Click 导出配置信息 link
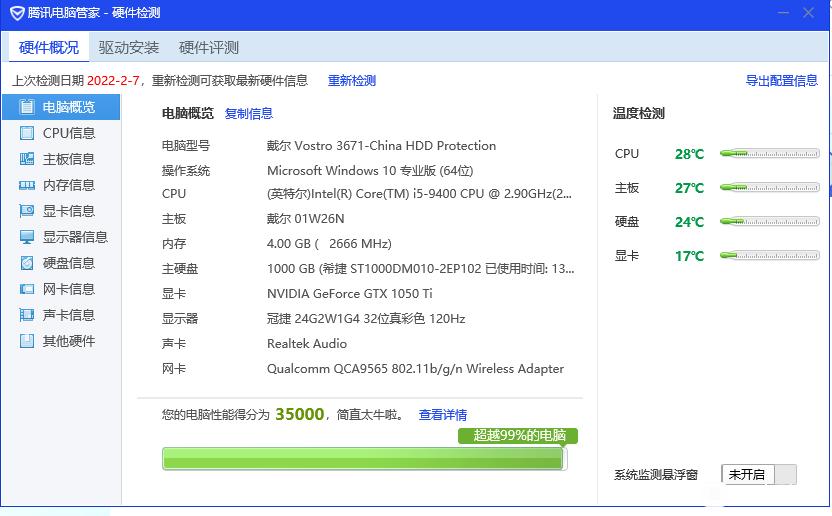 (x=782, y=81)
